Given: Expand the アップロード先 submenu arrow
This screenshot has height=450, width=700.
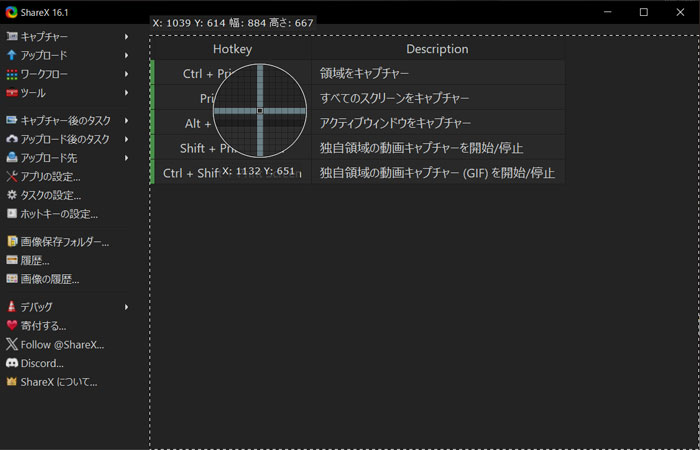Looking at the screenshot, I should 127,158.
